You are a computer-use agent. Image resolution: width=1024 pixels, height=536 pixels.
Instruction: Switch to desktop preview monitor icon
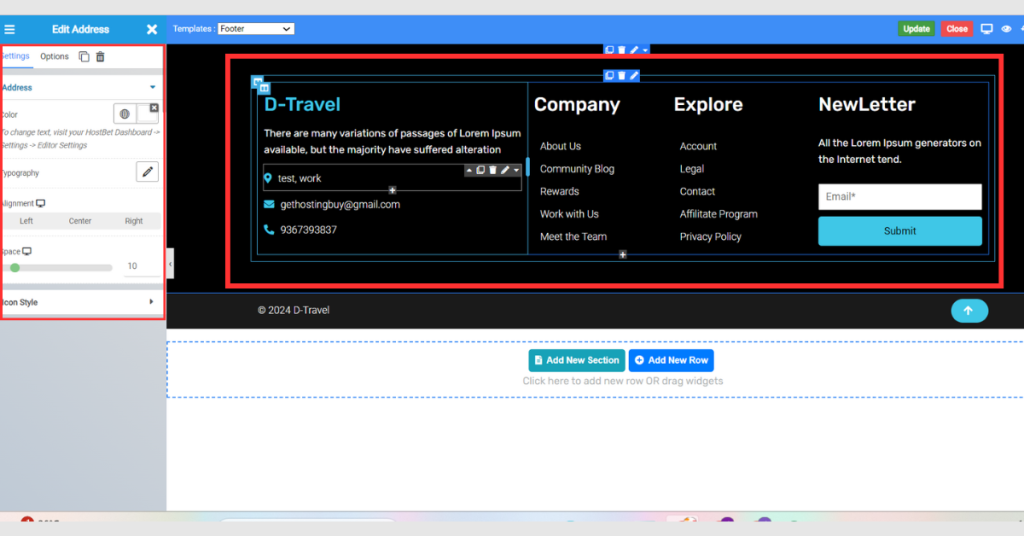[987, 29]
